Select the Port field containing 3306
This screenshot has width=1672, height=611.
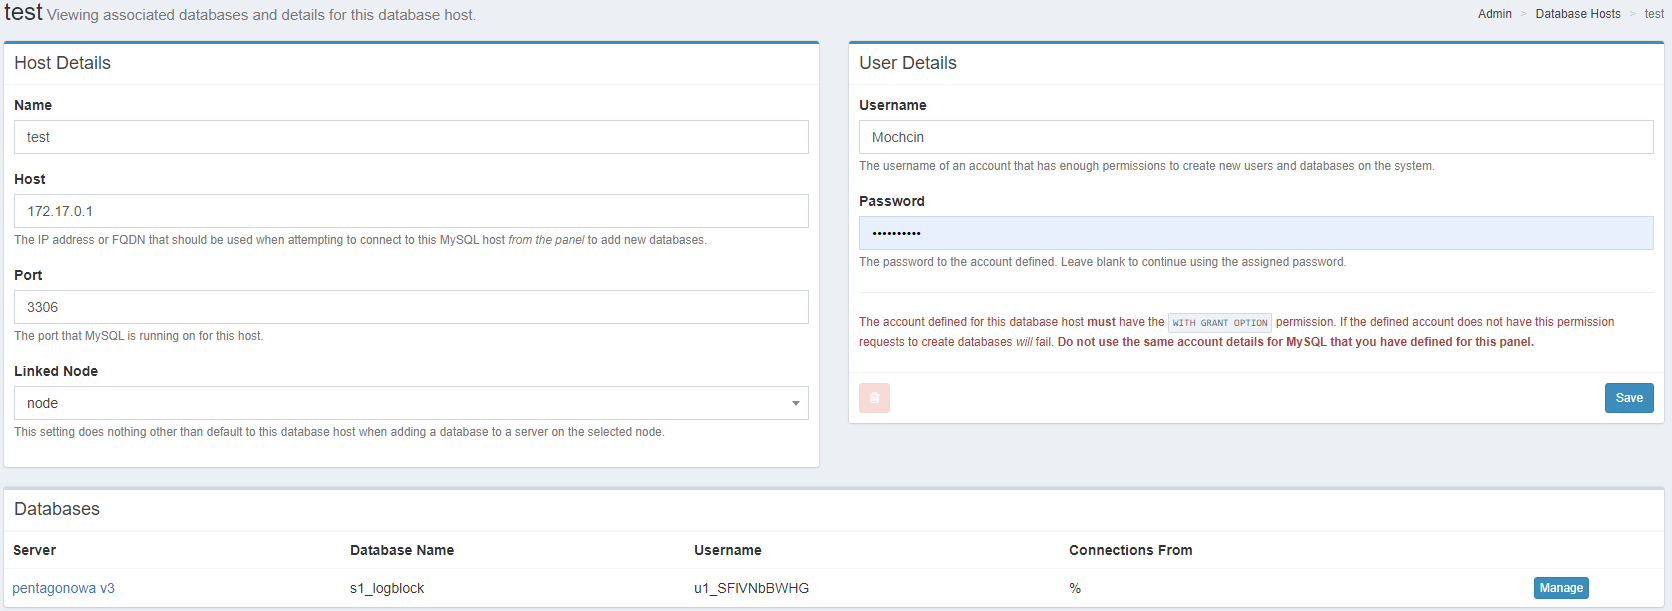[x=411, y=307]
